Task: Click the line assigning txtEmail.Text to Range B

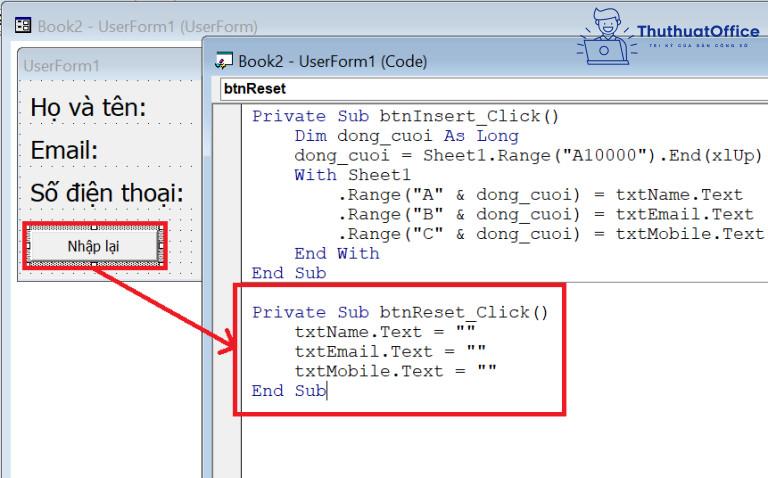Action: pyautogui.click(x=545, y=214)
